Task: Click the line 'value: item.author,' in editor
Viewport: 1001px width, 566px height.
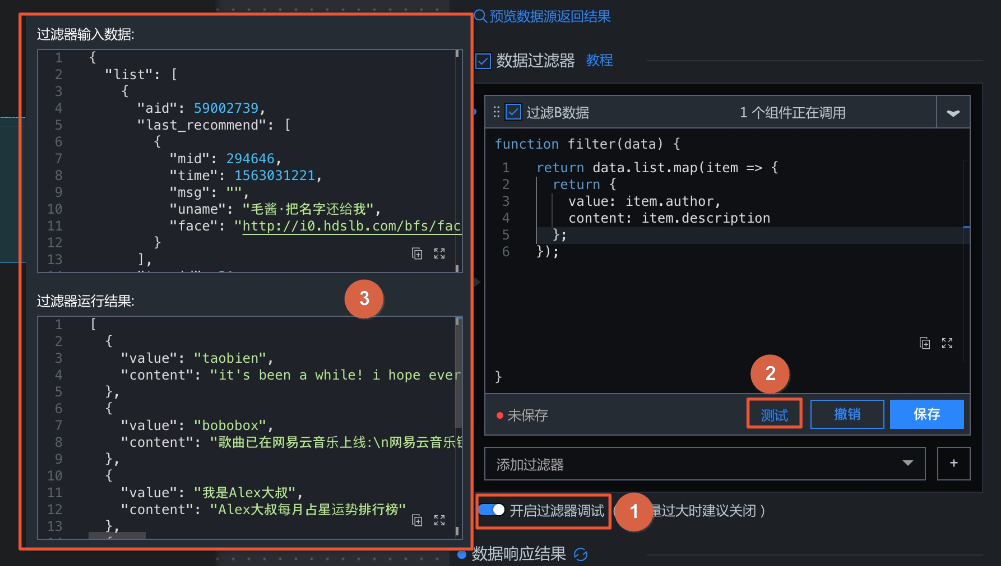Action: [x=644, y=201]
